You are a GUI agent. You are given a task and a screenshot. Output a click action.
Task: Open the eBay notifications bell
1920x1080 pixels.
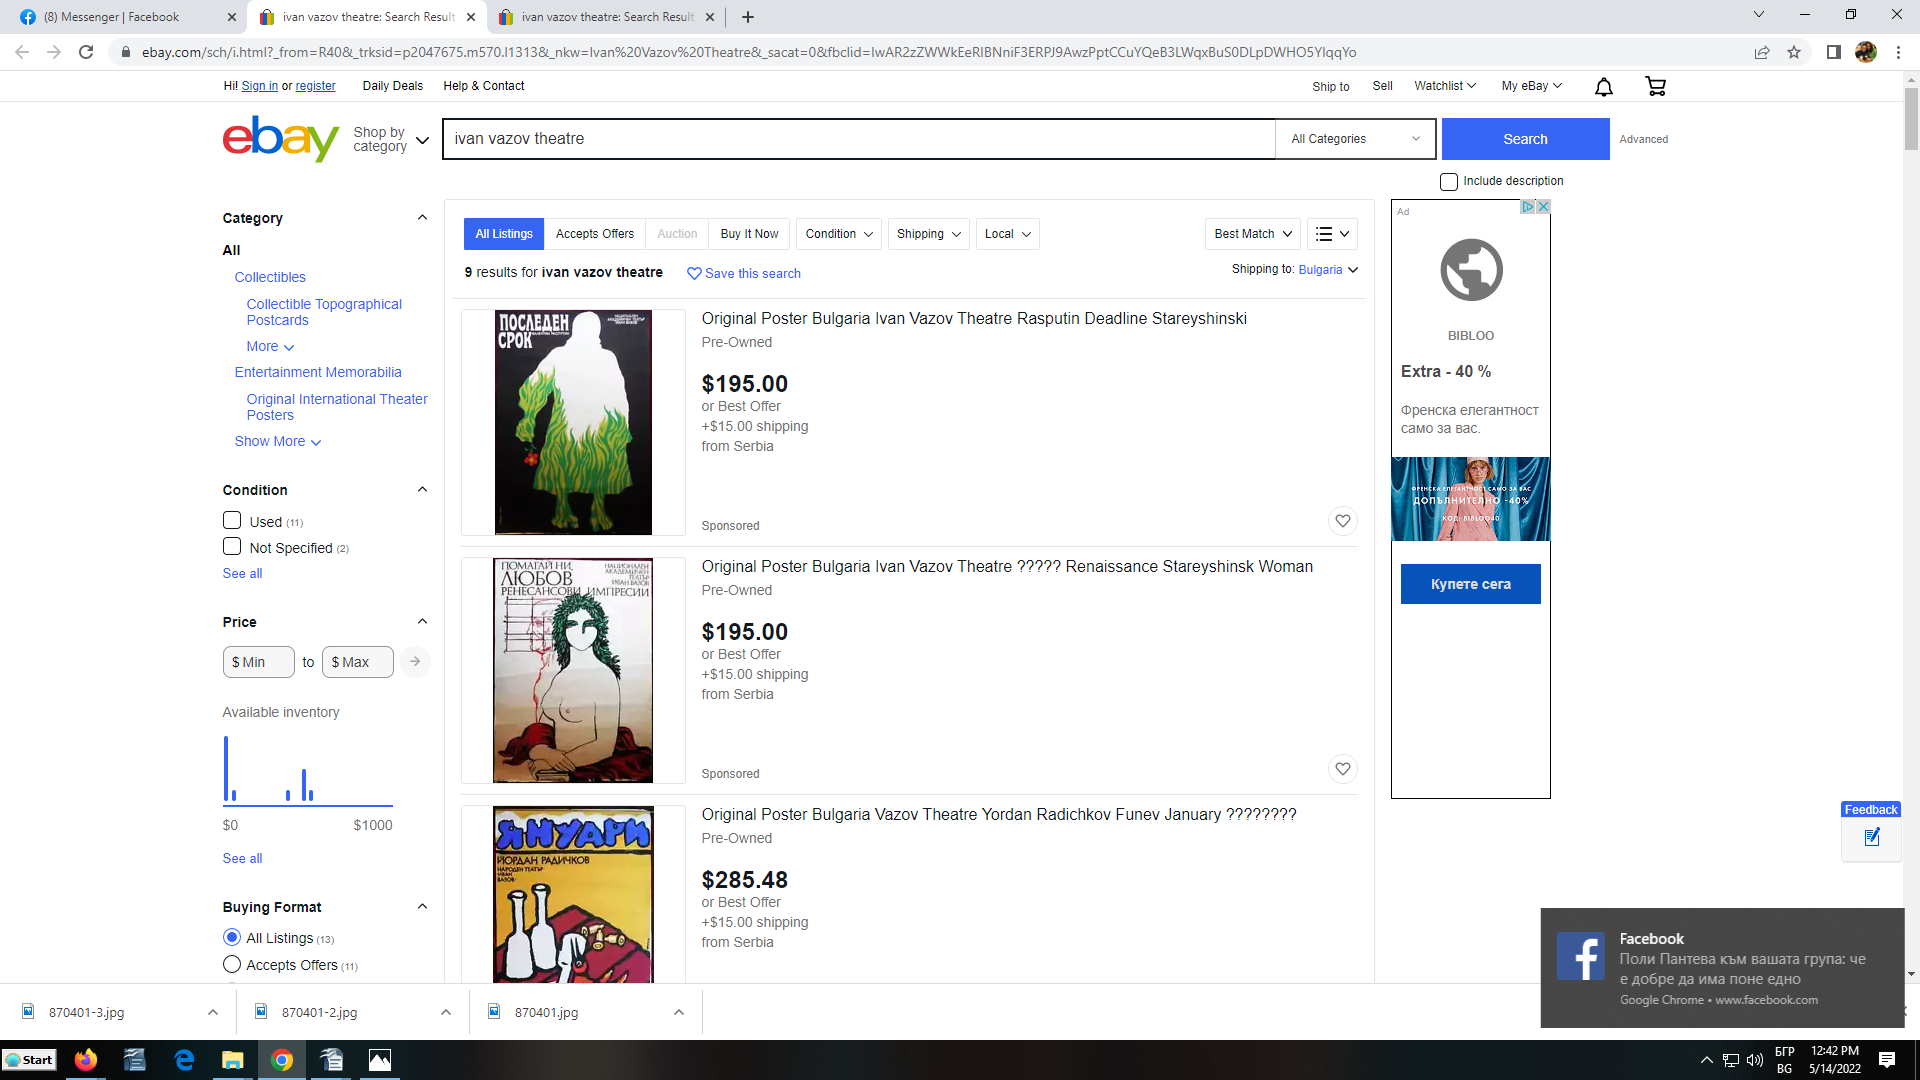coord(1603,87)
